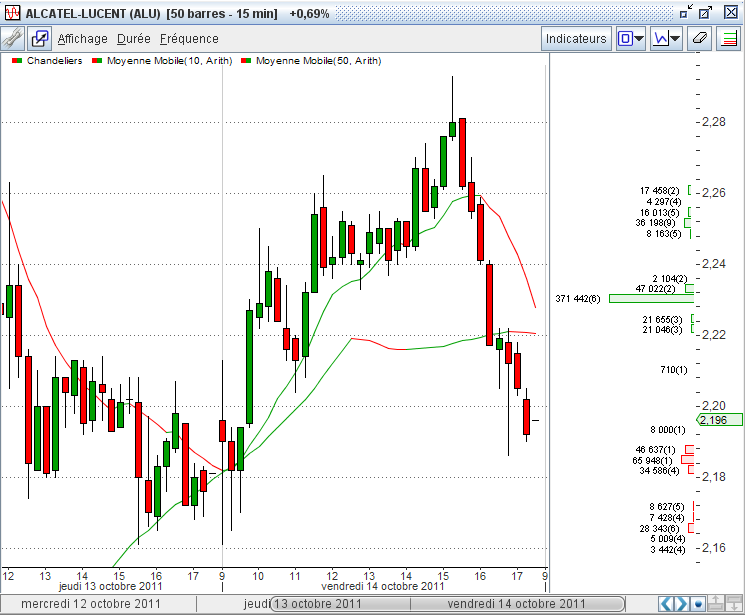
Task: Click the 371 442(6) volume bar
Action: click(x=650, y=298)
